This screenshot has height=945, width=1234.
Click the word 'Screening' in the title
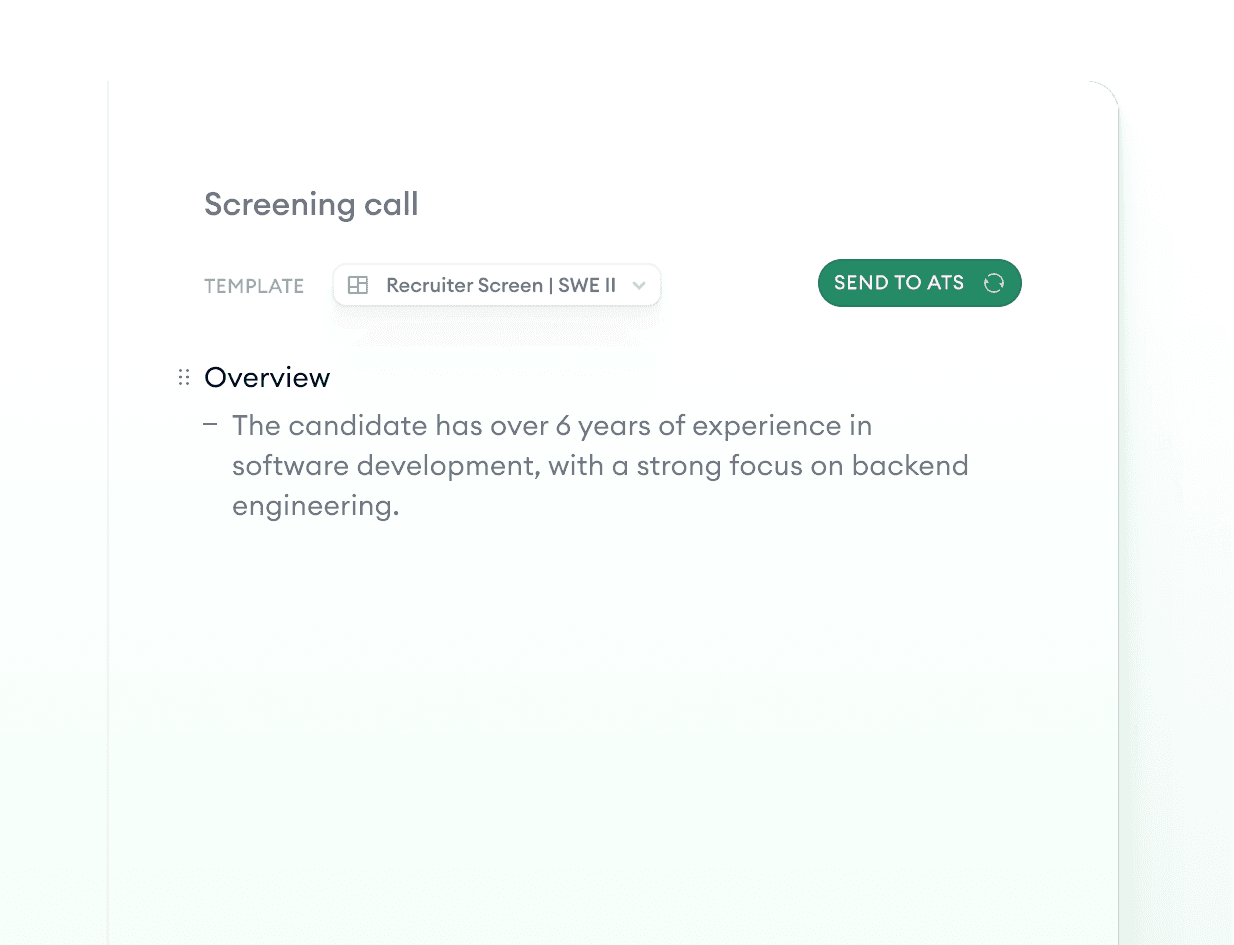(x=279, y=205)
